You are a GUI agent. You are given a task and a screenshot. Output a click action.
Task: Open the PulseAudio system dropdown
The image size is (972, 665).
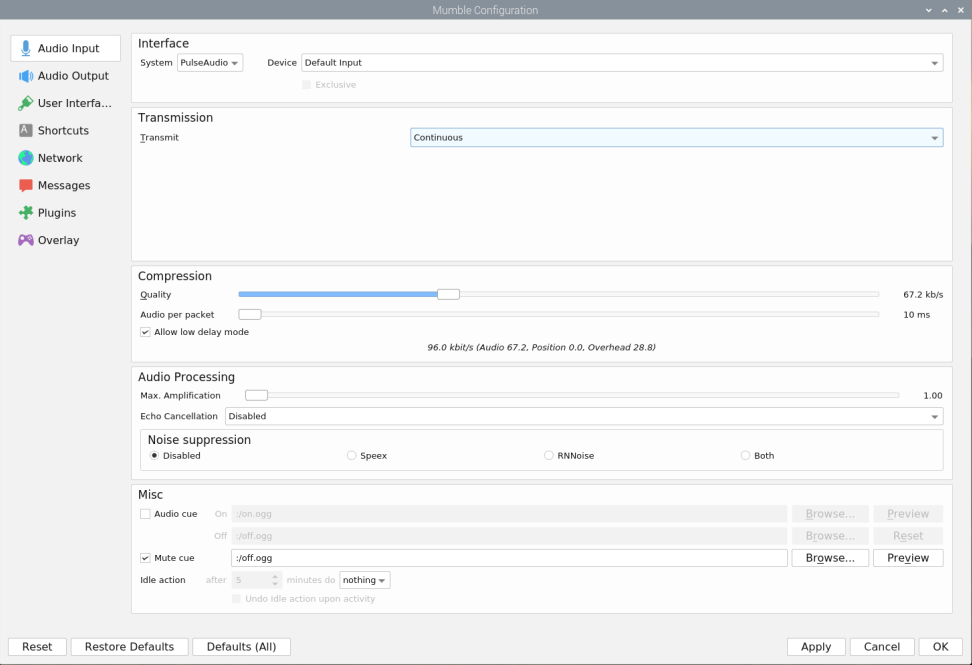tap(209, 63)
